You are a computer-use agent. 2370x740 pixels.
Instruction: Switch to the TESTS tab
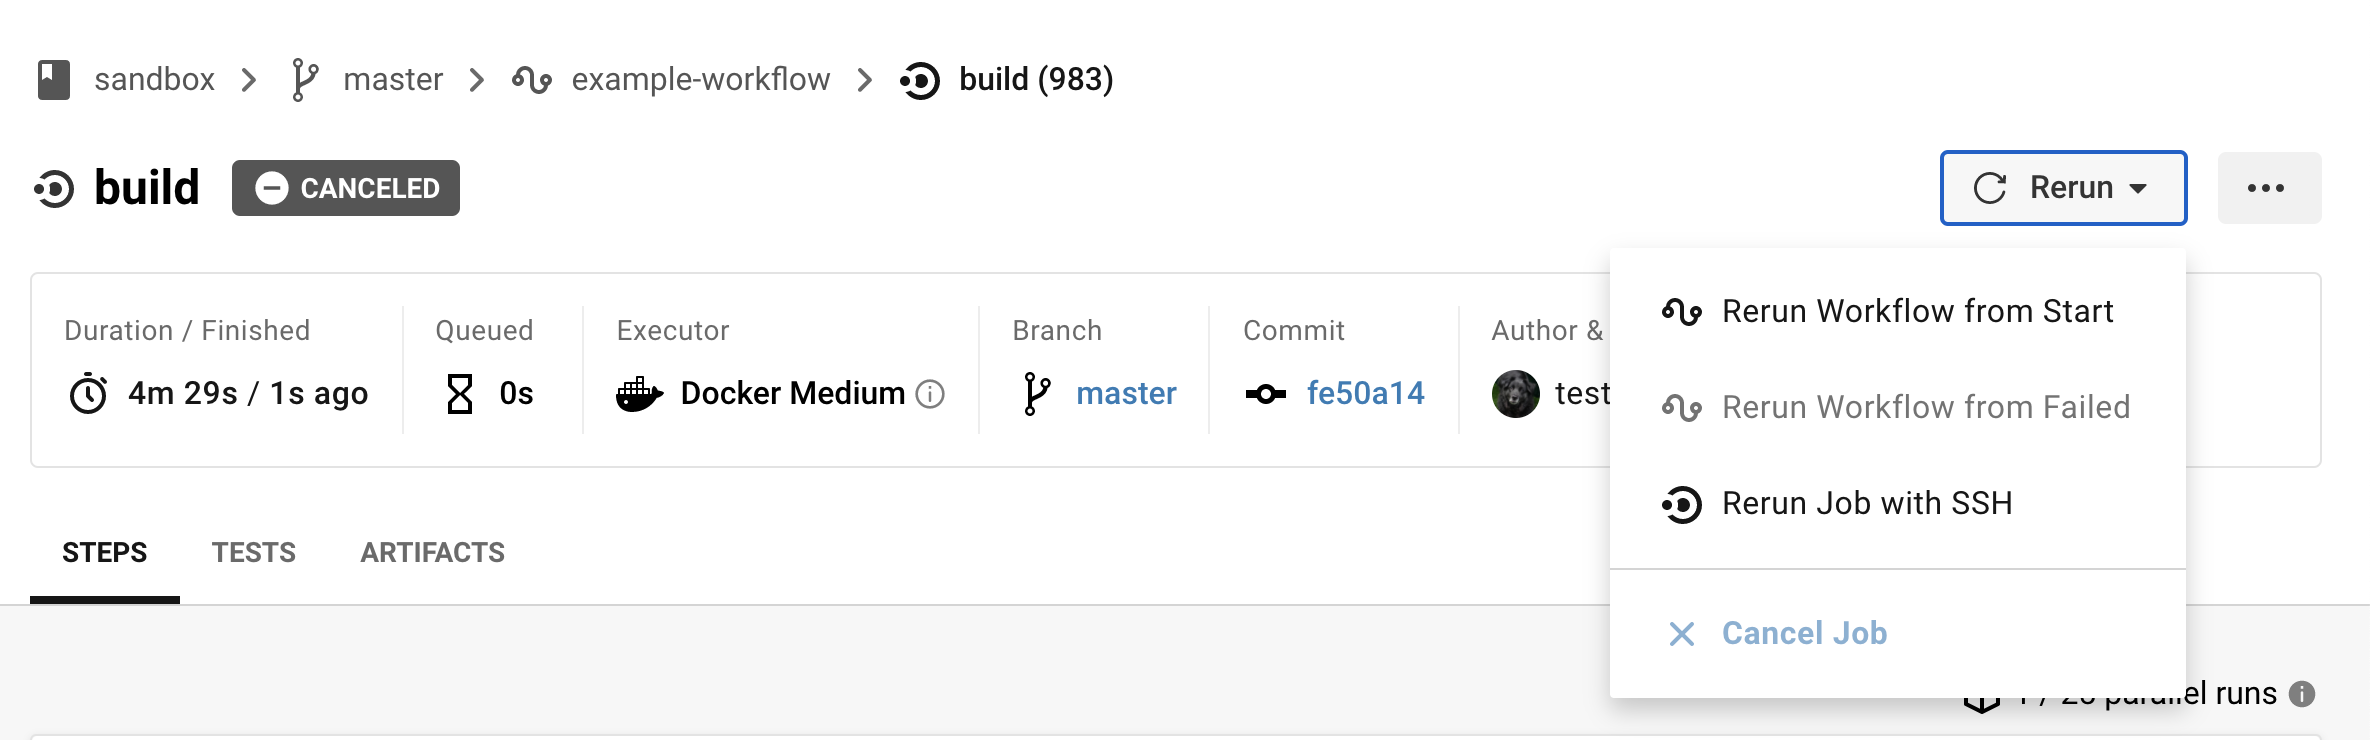click(x=254, y=553)
